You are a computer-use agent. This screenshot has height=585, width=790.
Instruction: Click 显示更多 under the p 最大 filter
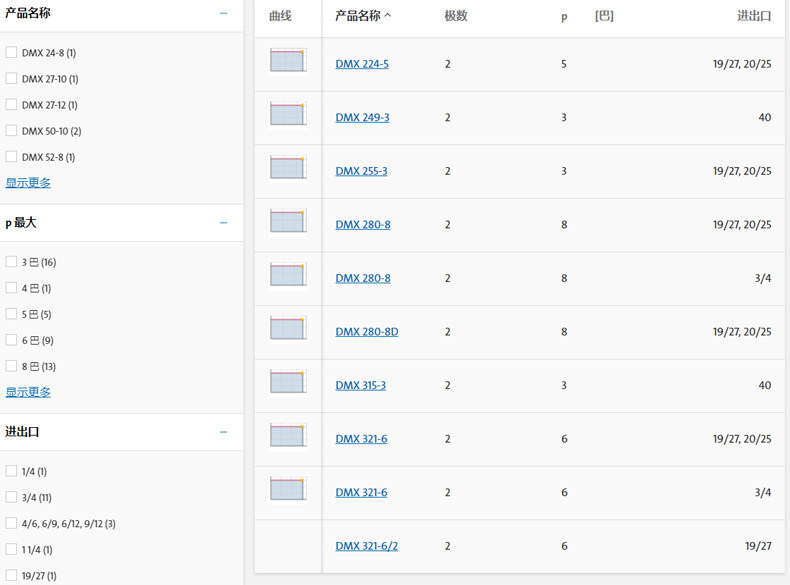pyautogui.click(x=28, y=392)
